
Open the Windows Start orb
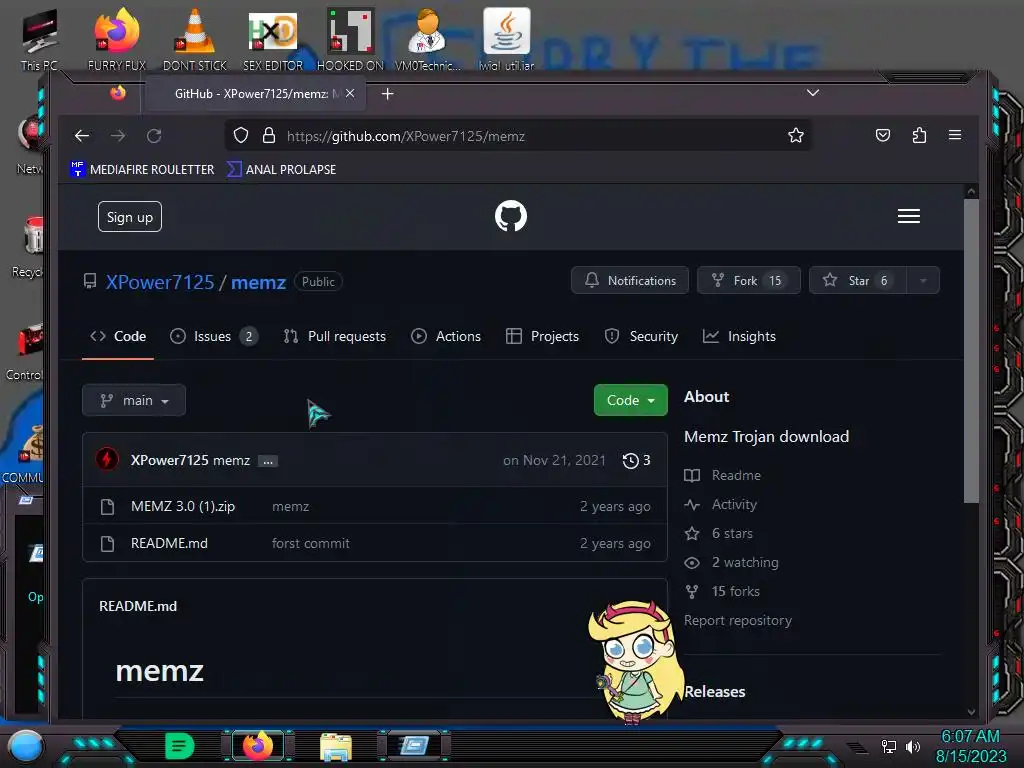25,746
